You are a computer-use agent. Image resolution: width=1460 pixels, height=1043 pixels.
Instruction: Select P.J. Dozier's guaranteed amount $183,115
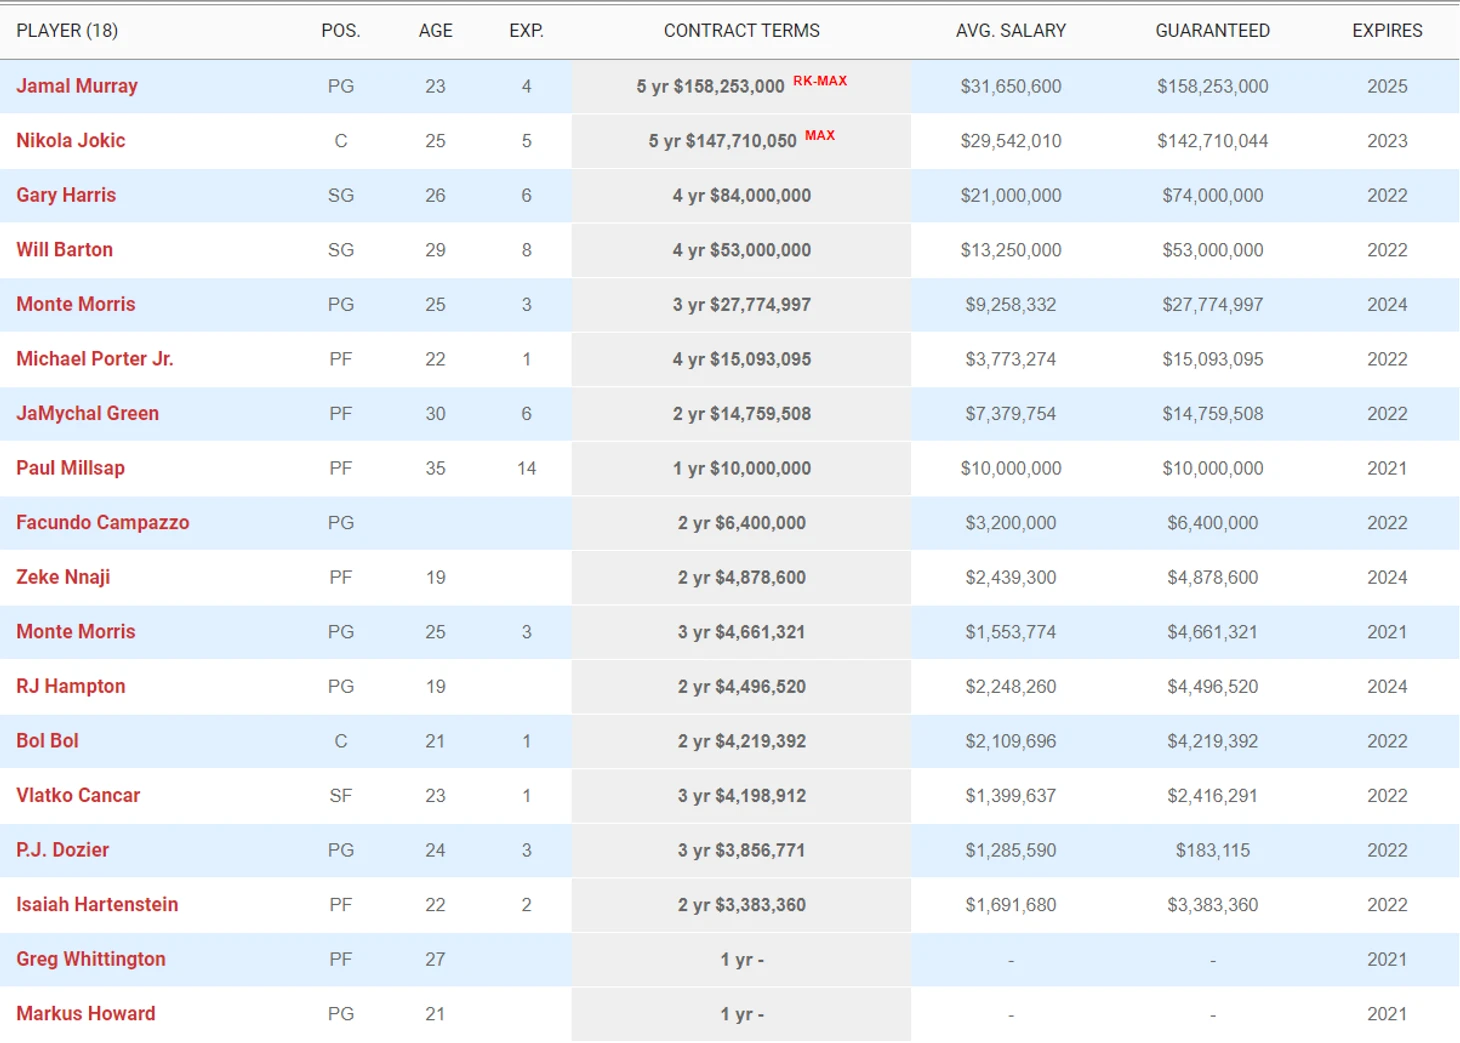point(1213,850)
